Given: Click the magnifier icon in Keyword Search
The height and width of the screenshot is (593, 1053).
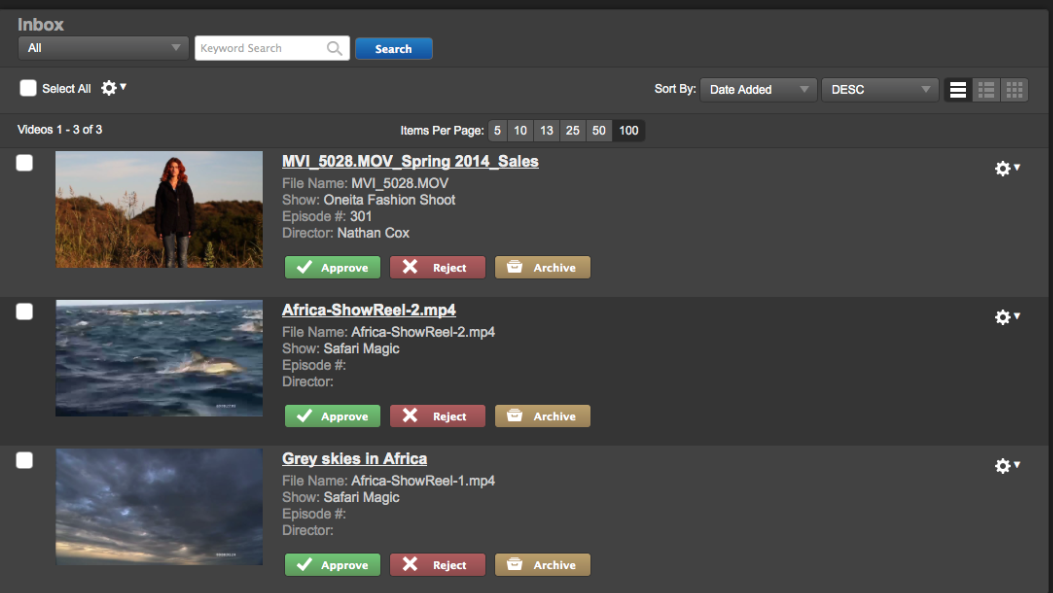Looking at the screenshot, I should (335, 48).
